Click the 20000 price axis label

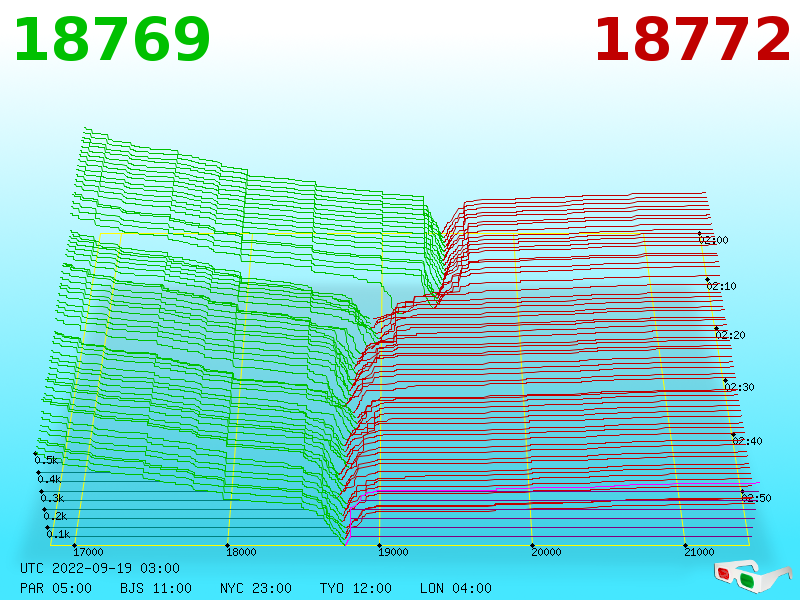tap(546, 552)
